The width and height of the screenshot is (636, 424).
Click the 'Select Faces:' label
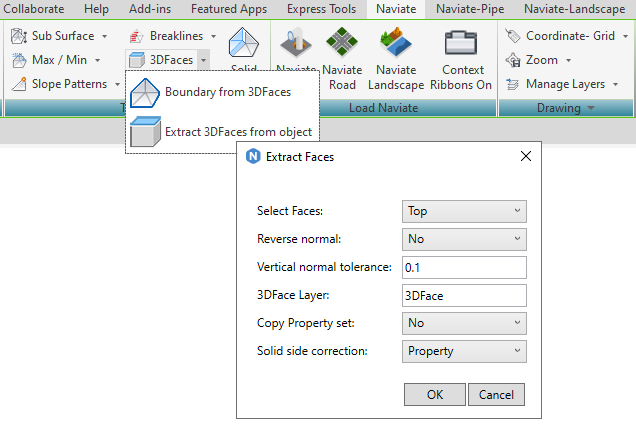[290, 211]
